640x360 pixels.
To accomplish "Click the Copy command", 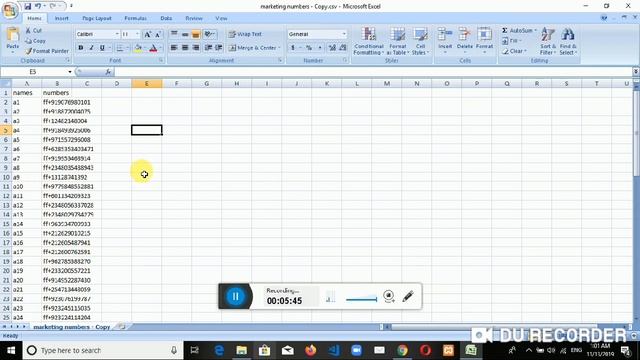I will coord(35,41).
